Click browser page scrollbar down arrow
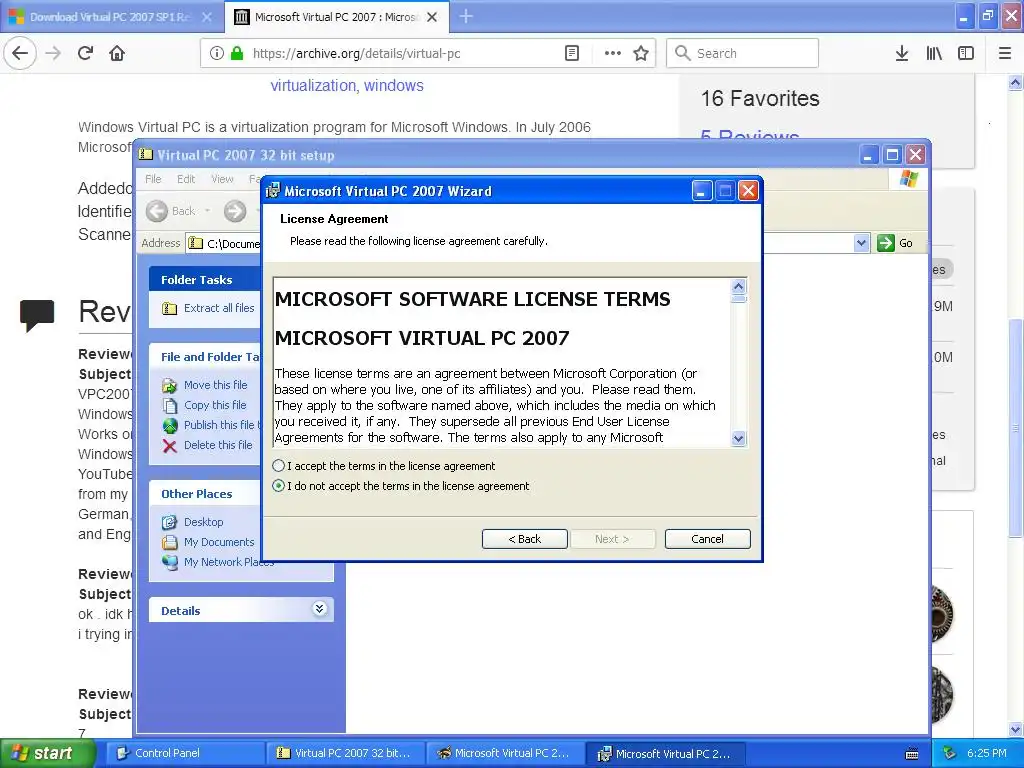The image size is (1024, 768). pos(1016,730)
